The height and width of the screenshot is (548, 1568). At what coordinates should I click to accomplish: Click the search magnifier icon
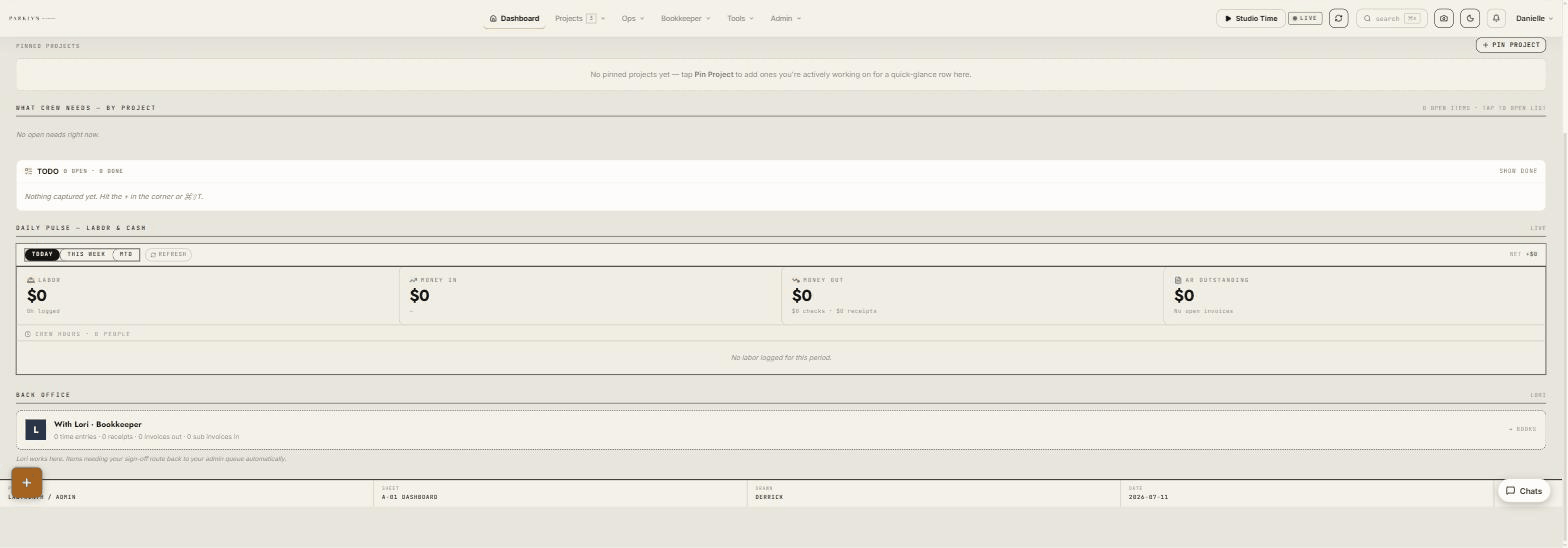1367,18
